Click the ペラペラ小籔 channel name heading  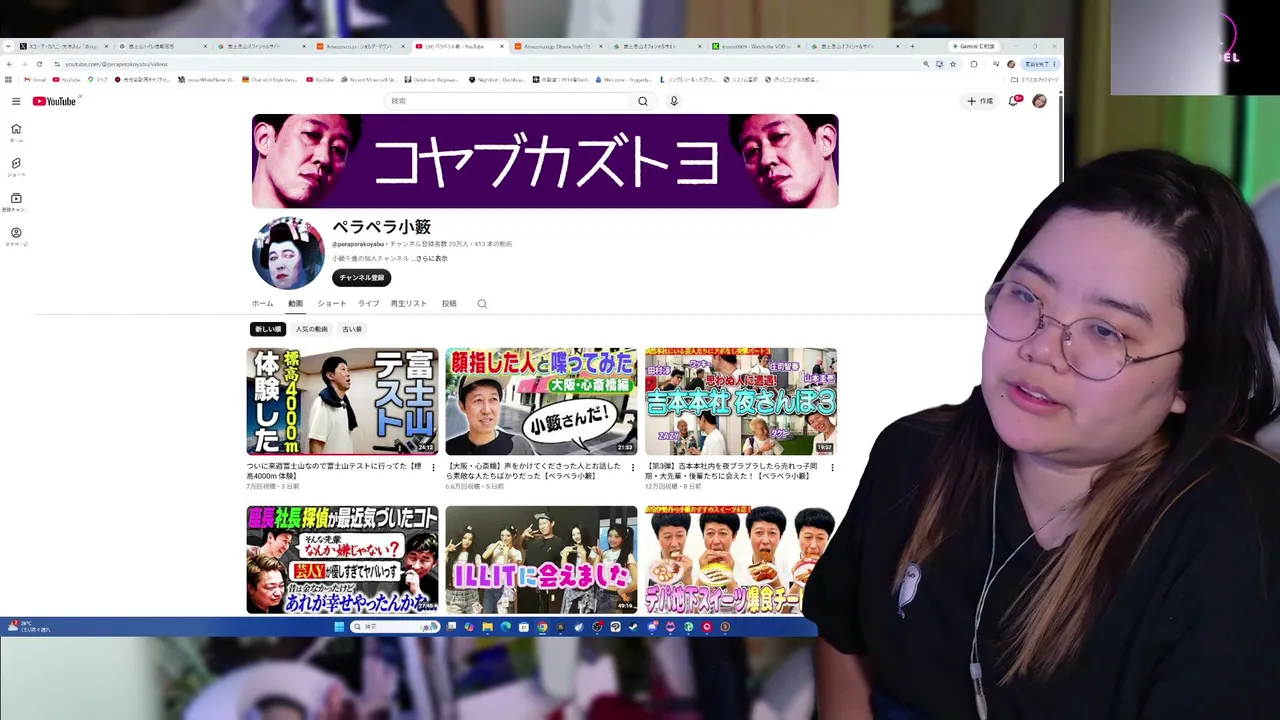pos(381,227)
